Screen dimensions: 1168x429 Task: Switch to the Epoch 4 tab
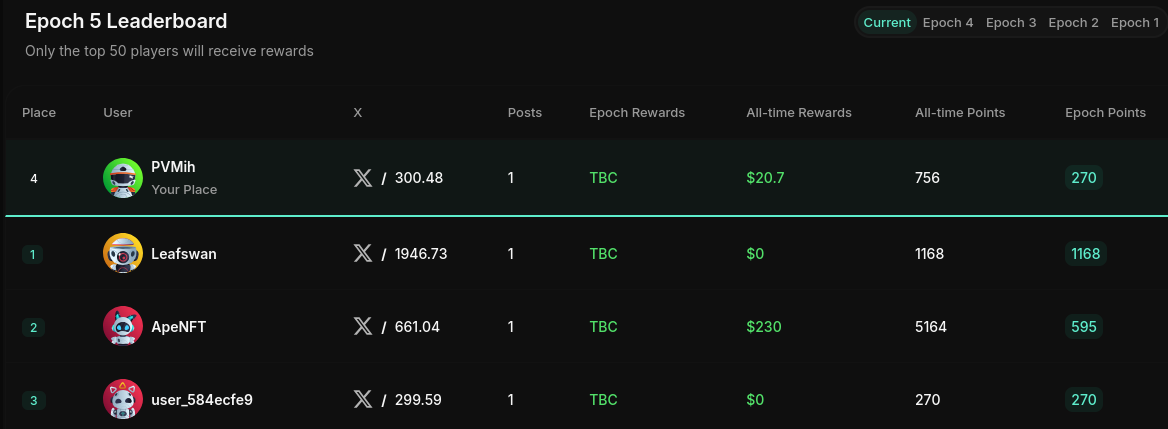(x=948, y=22)
